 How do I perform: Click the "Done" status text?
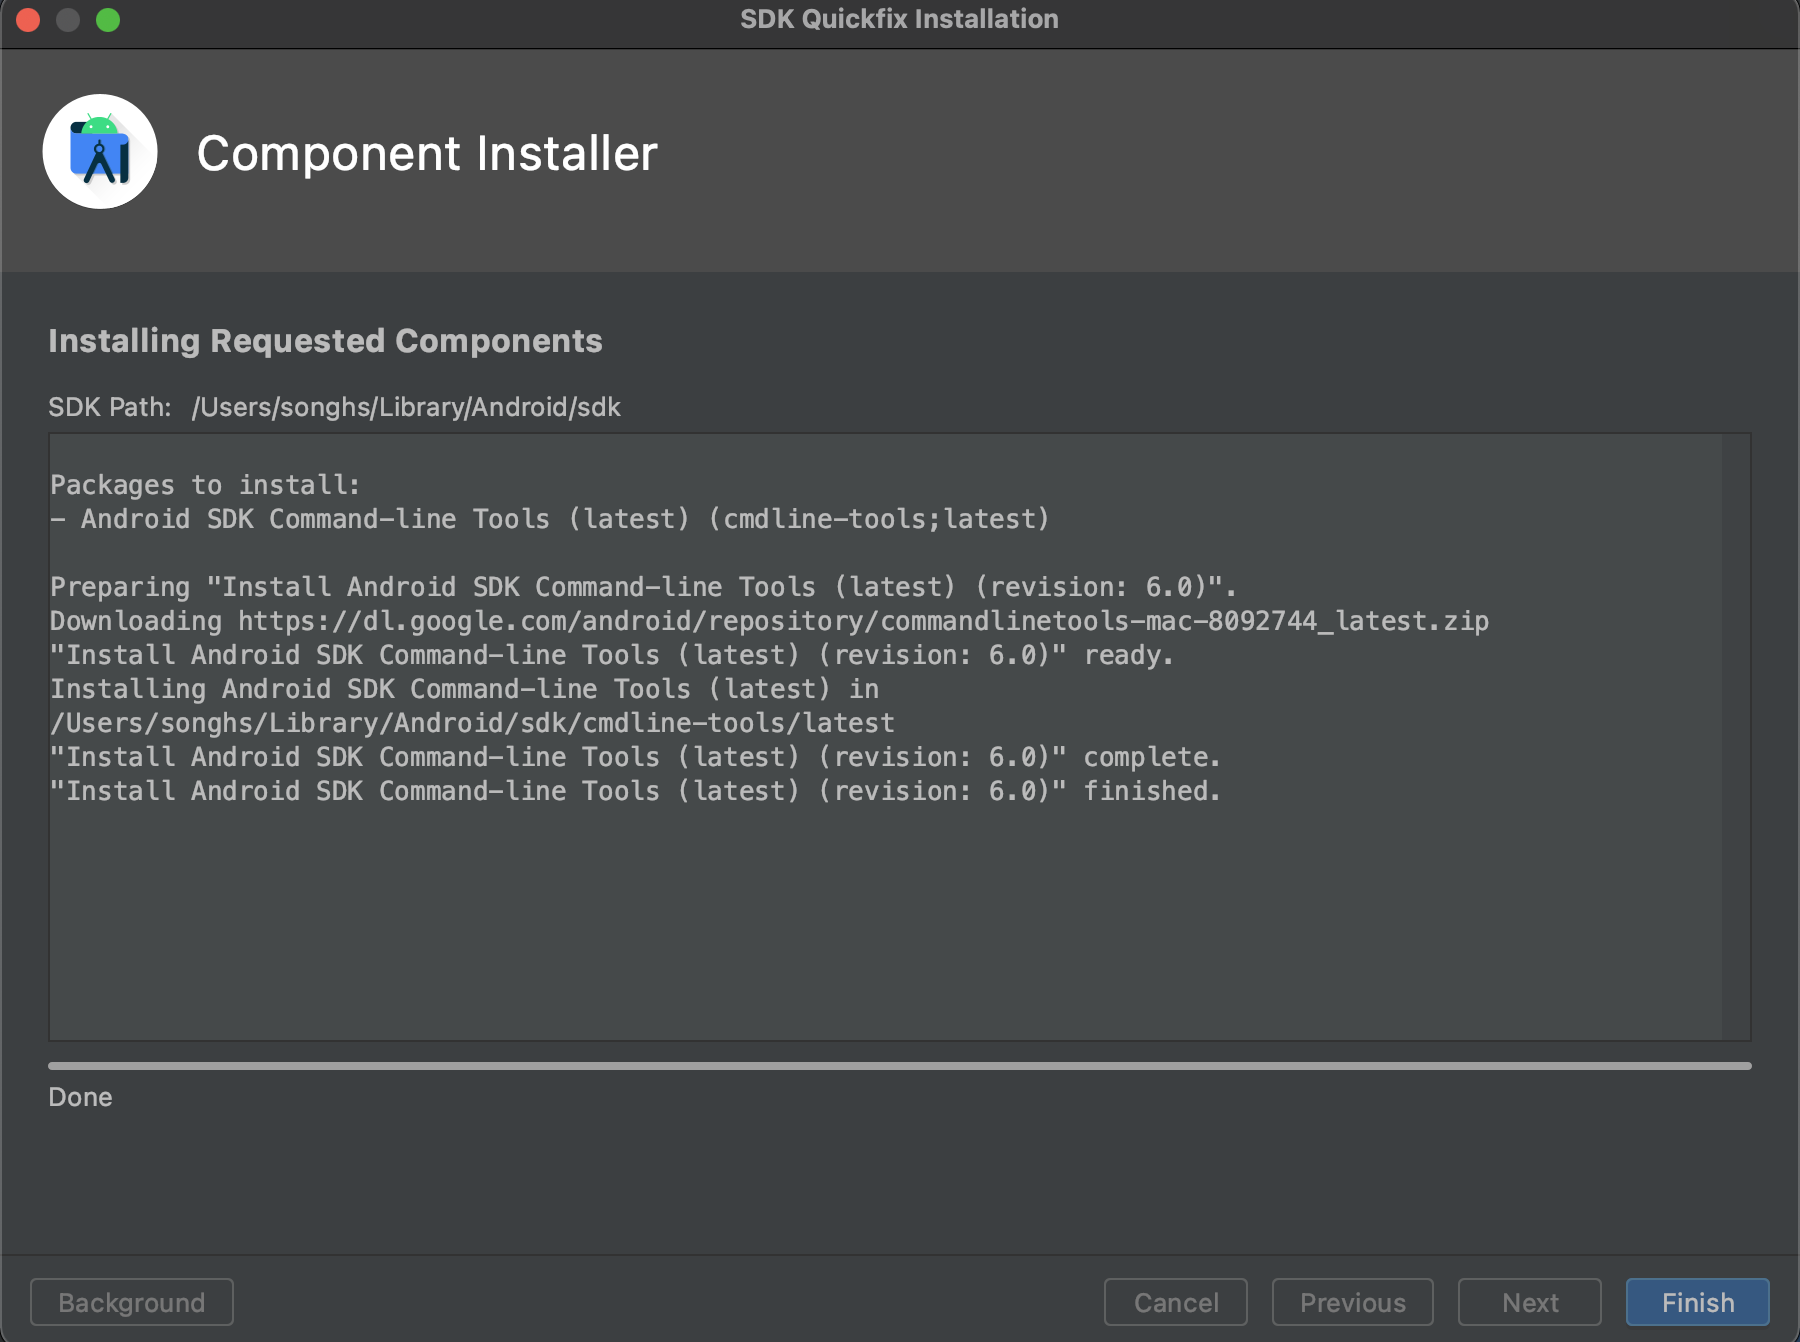tap(80, 1097)
